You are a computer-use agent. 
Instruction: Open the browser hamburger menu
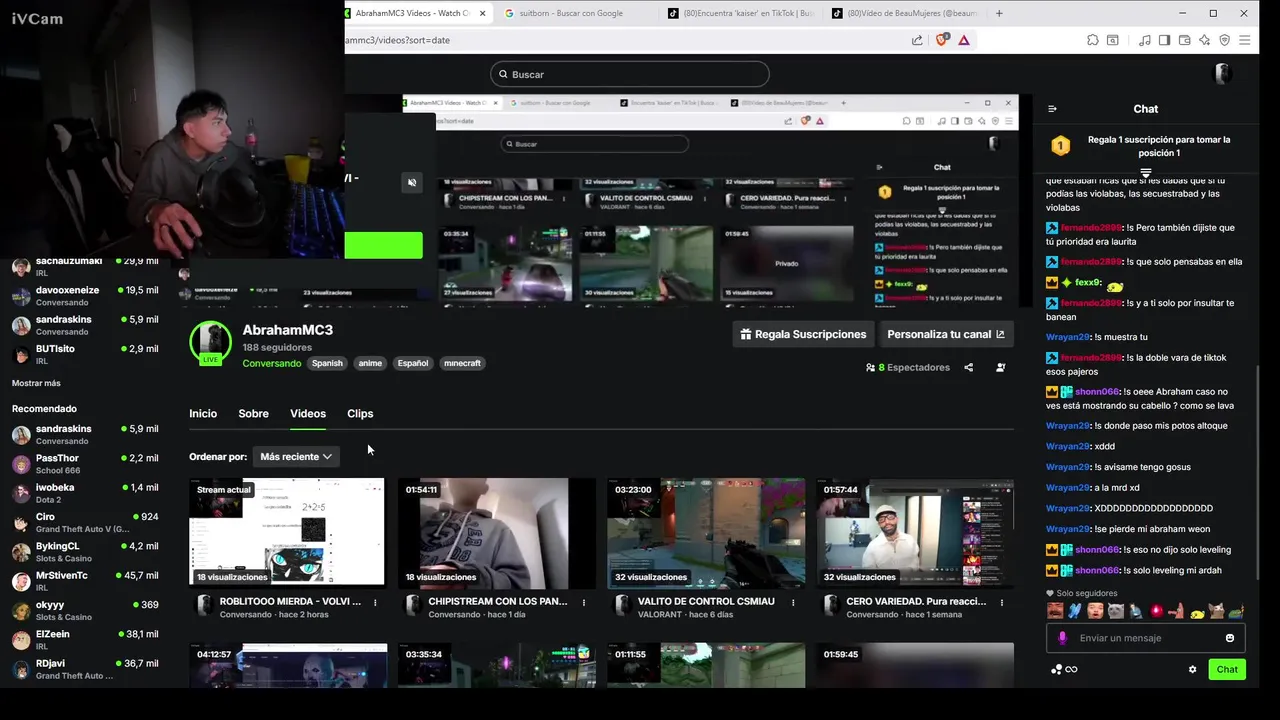coord(1245,40)
